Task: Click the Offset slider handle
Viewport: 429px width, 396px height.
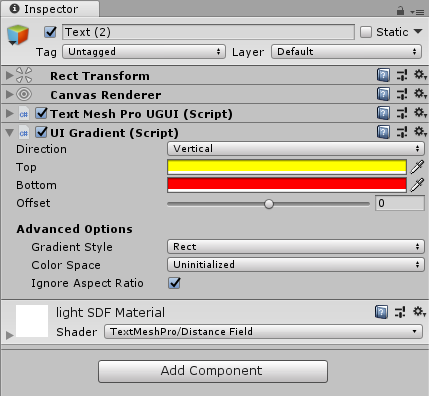Action: pos(269,204)
